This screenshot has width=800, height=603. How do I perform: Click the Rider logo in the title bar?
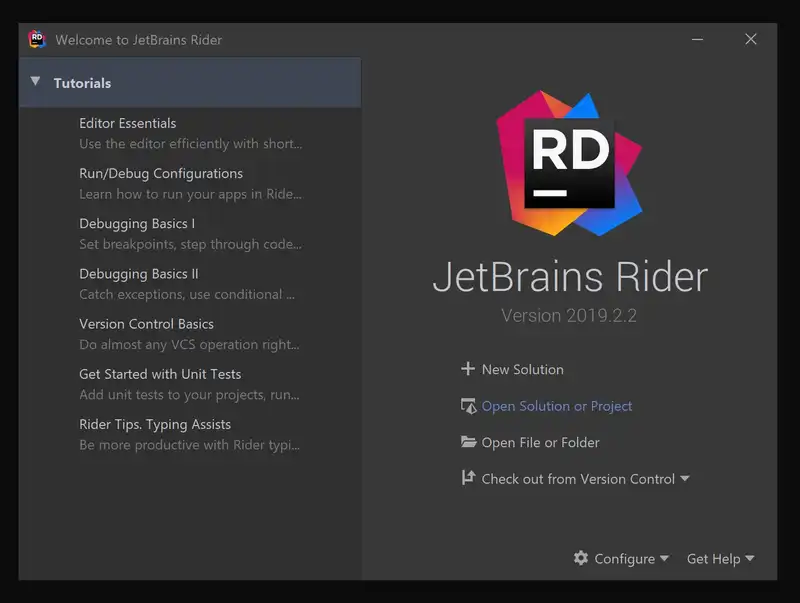(37, 40)
